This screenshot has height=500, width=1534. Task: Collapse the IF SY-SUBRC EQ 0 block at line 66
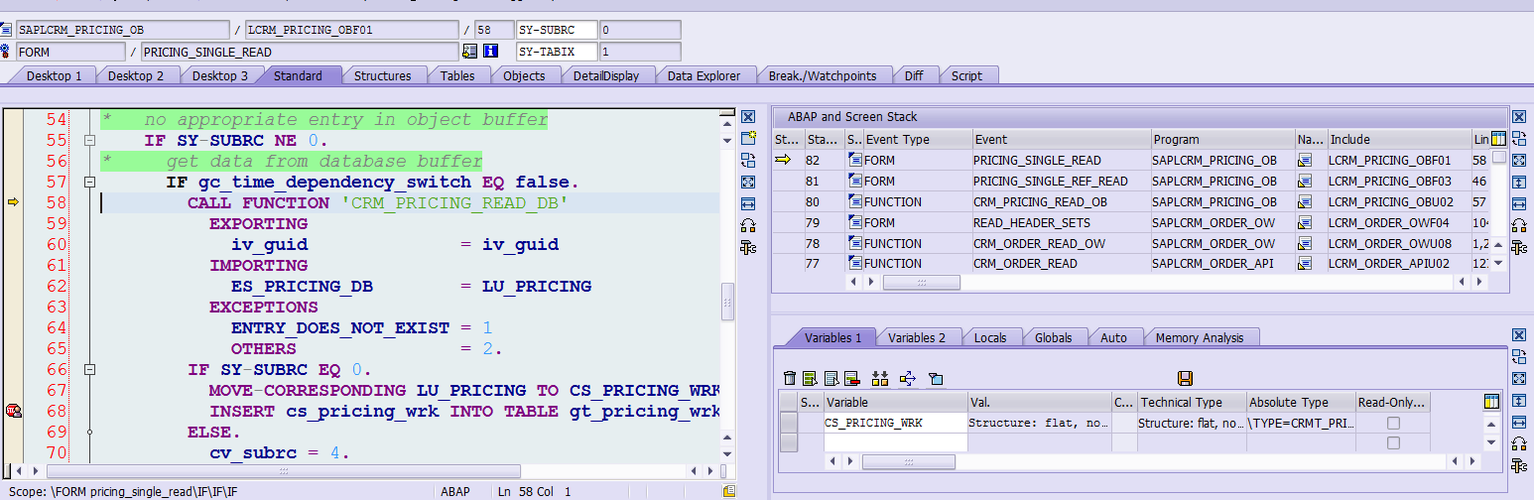(89, 370)
